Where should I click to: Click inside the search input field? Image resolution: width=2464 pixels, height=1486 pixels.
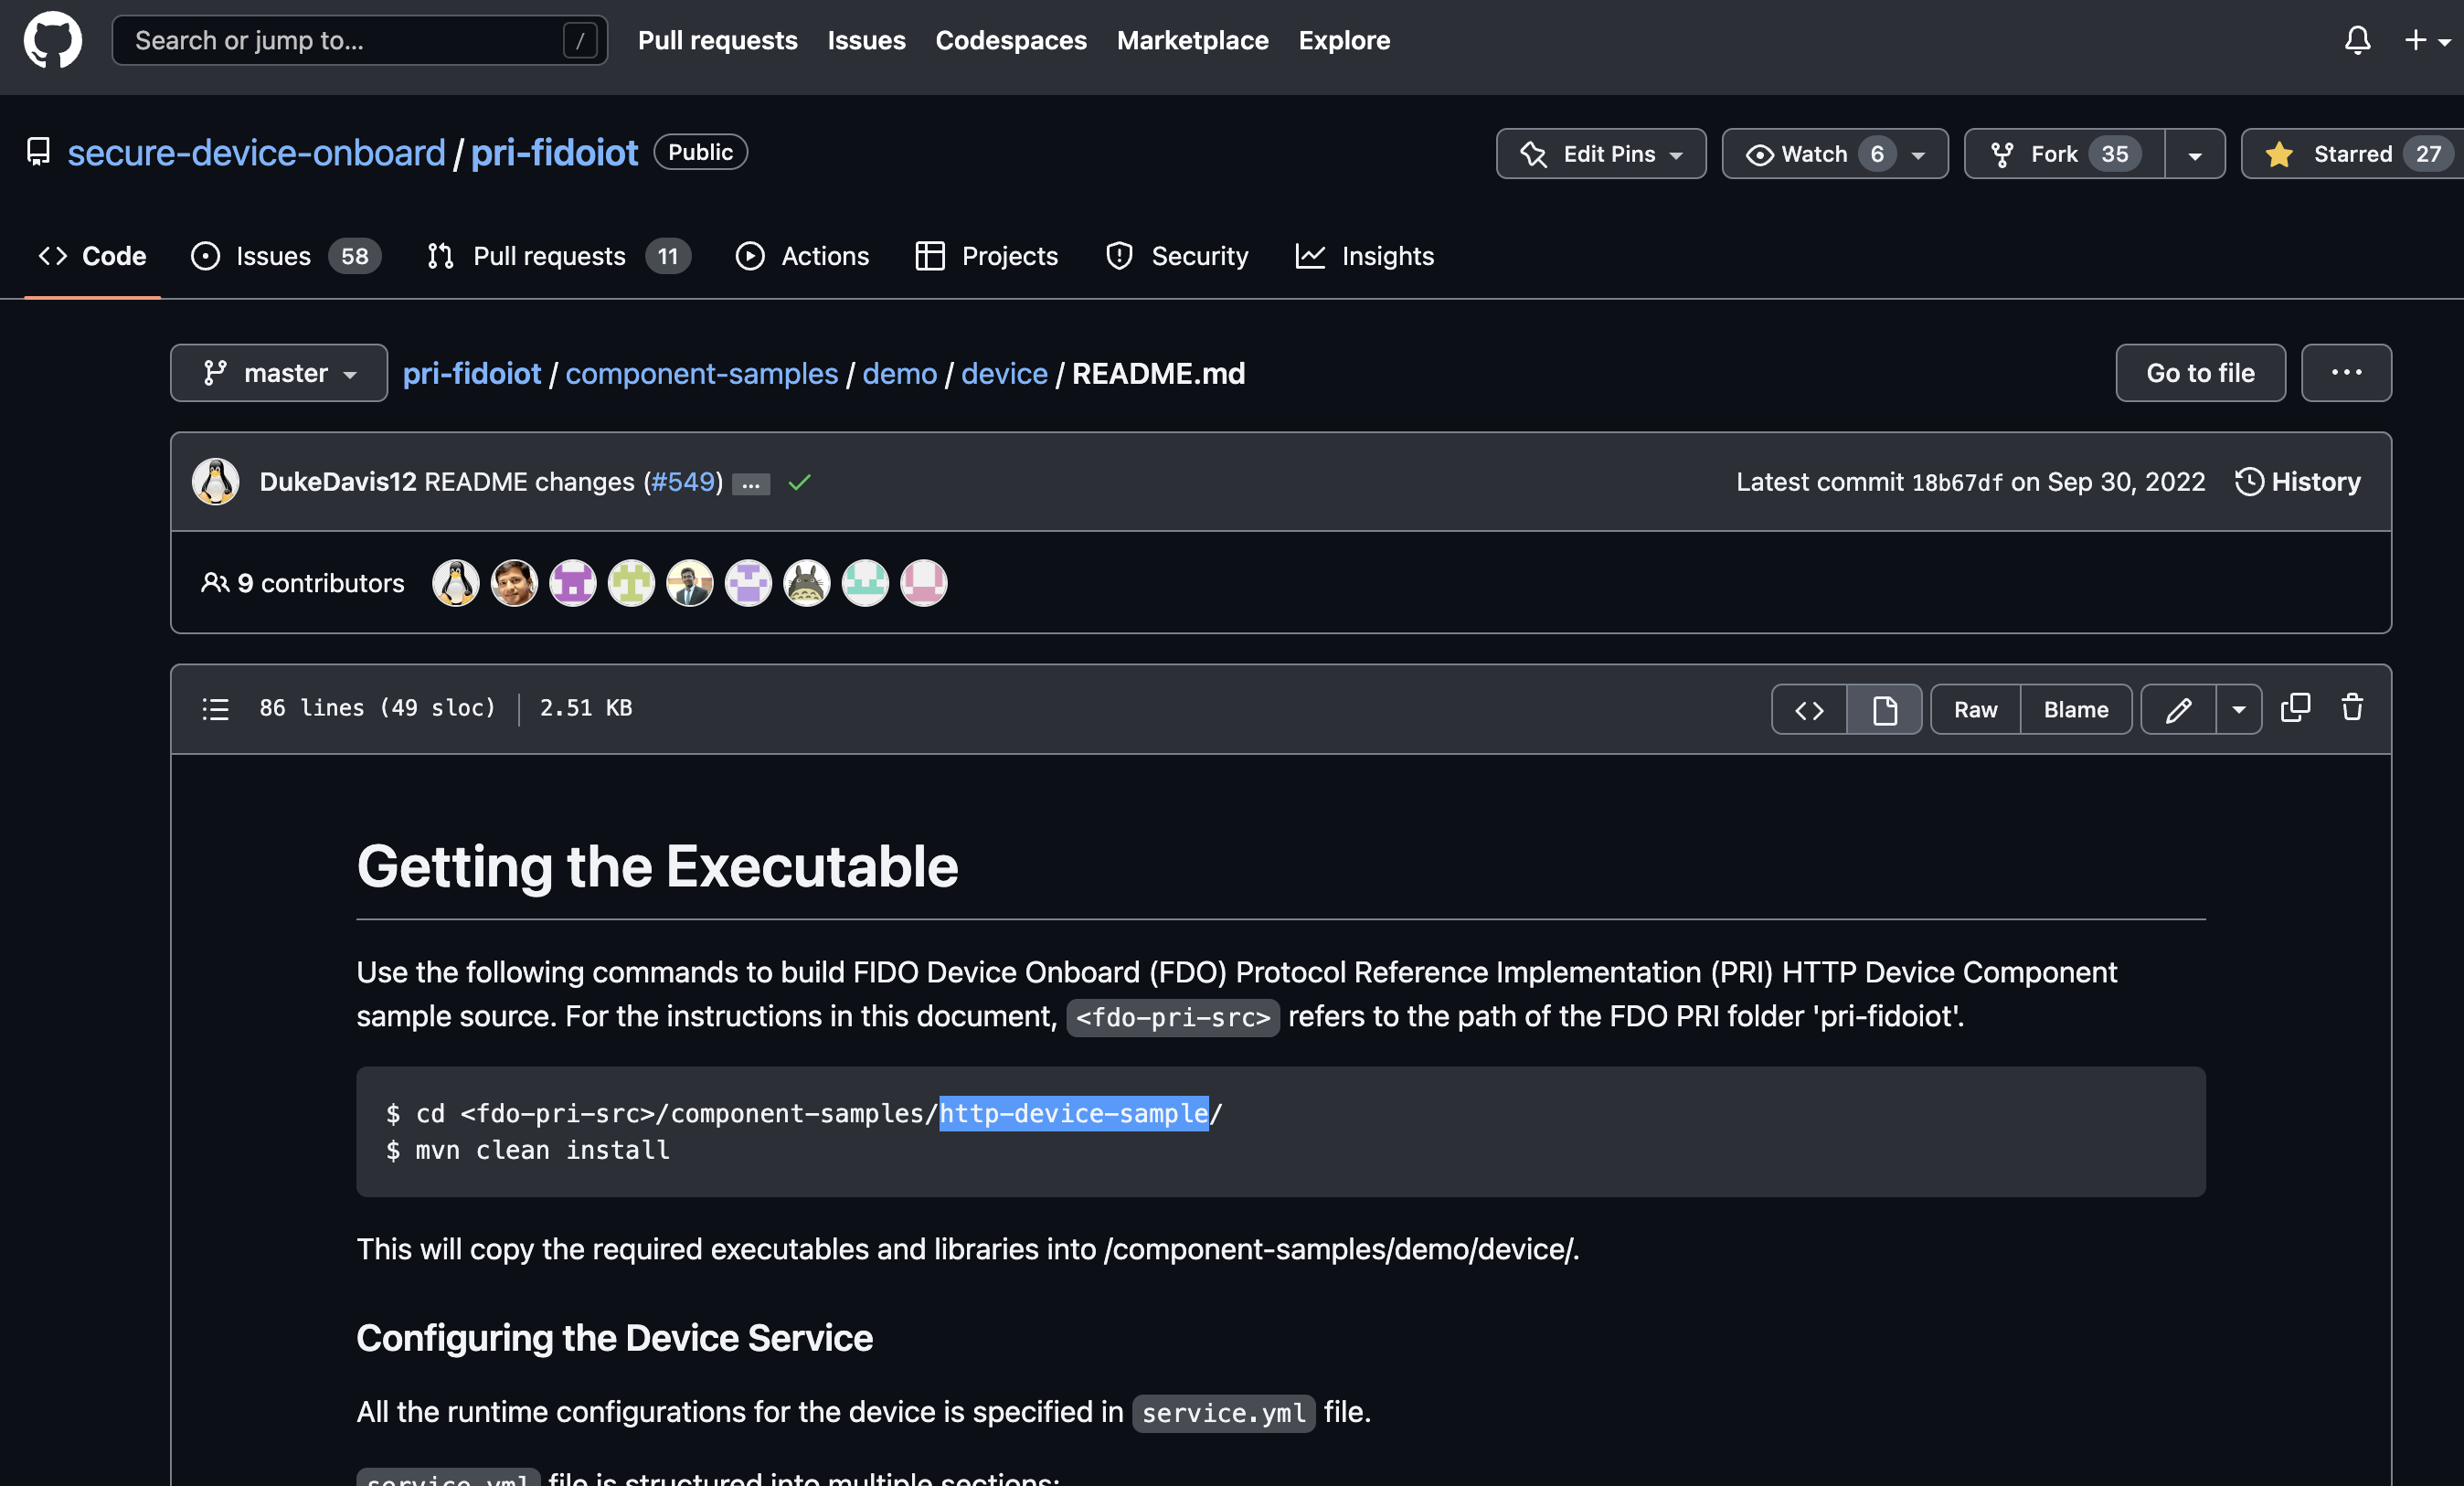tap(340, 40)
